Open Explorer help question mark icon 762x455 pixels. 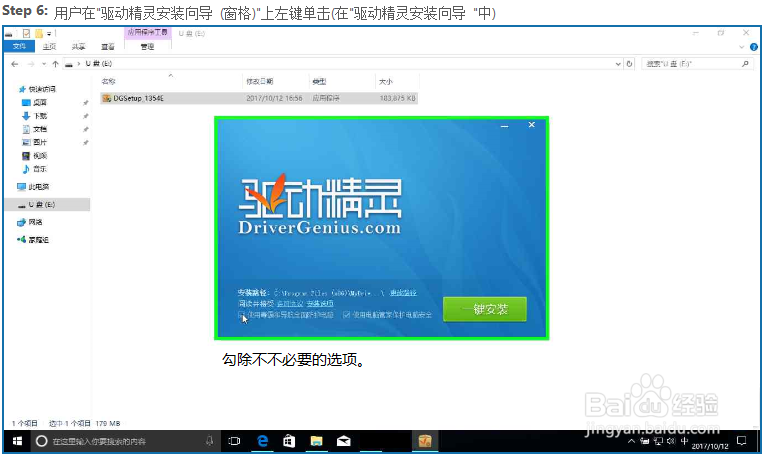[754, 47]
